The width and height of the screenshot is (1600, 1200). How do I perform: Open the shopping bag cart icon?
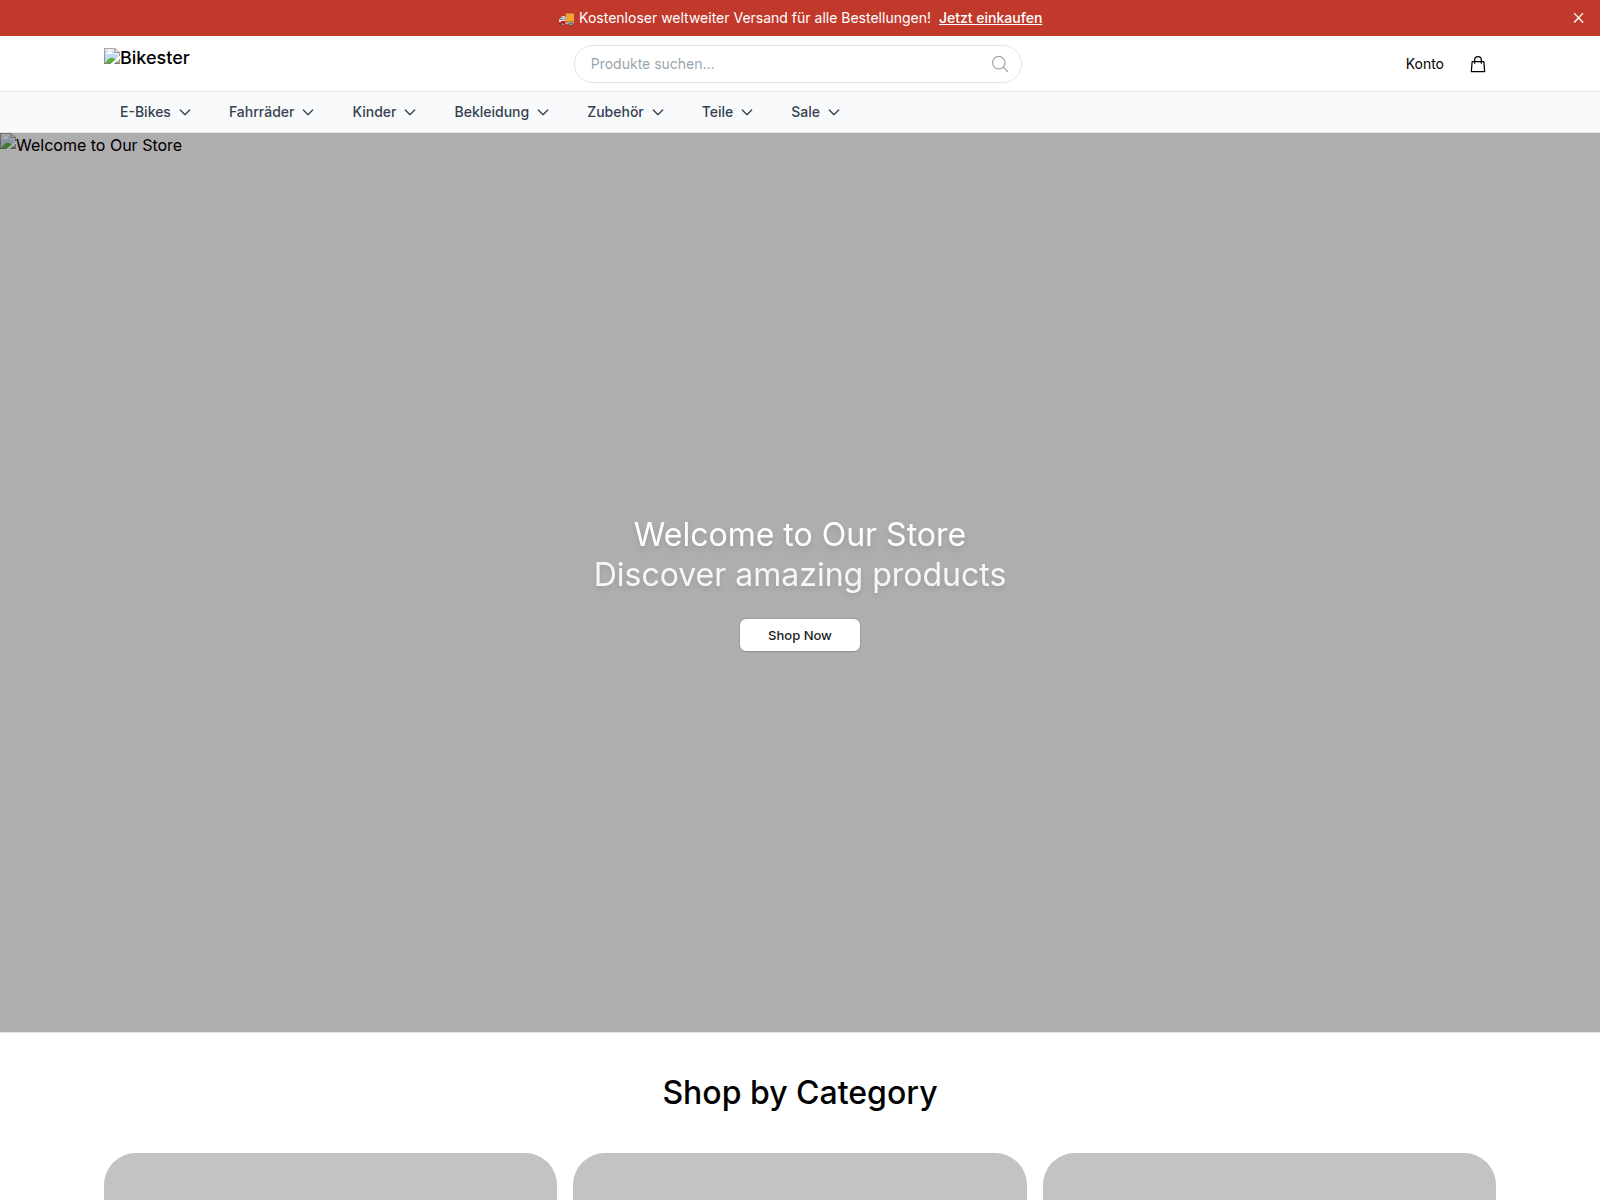pos(1477,64)
